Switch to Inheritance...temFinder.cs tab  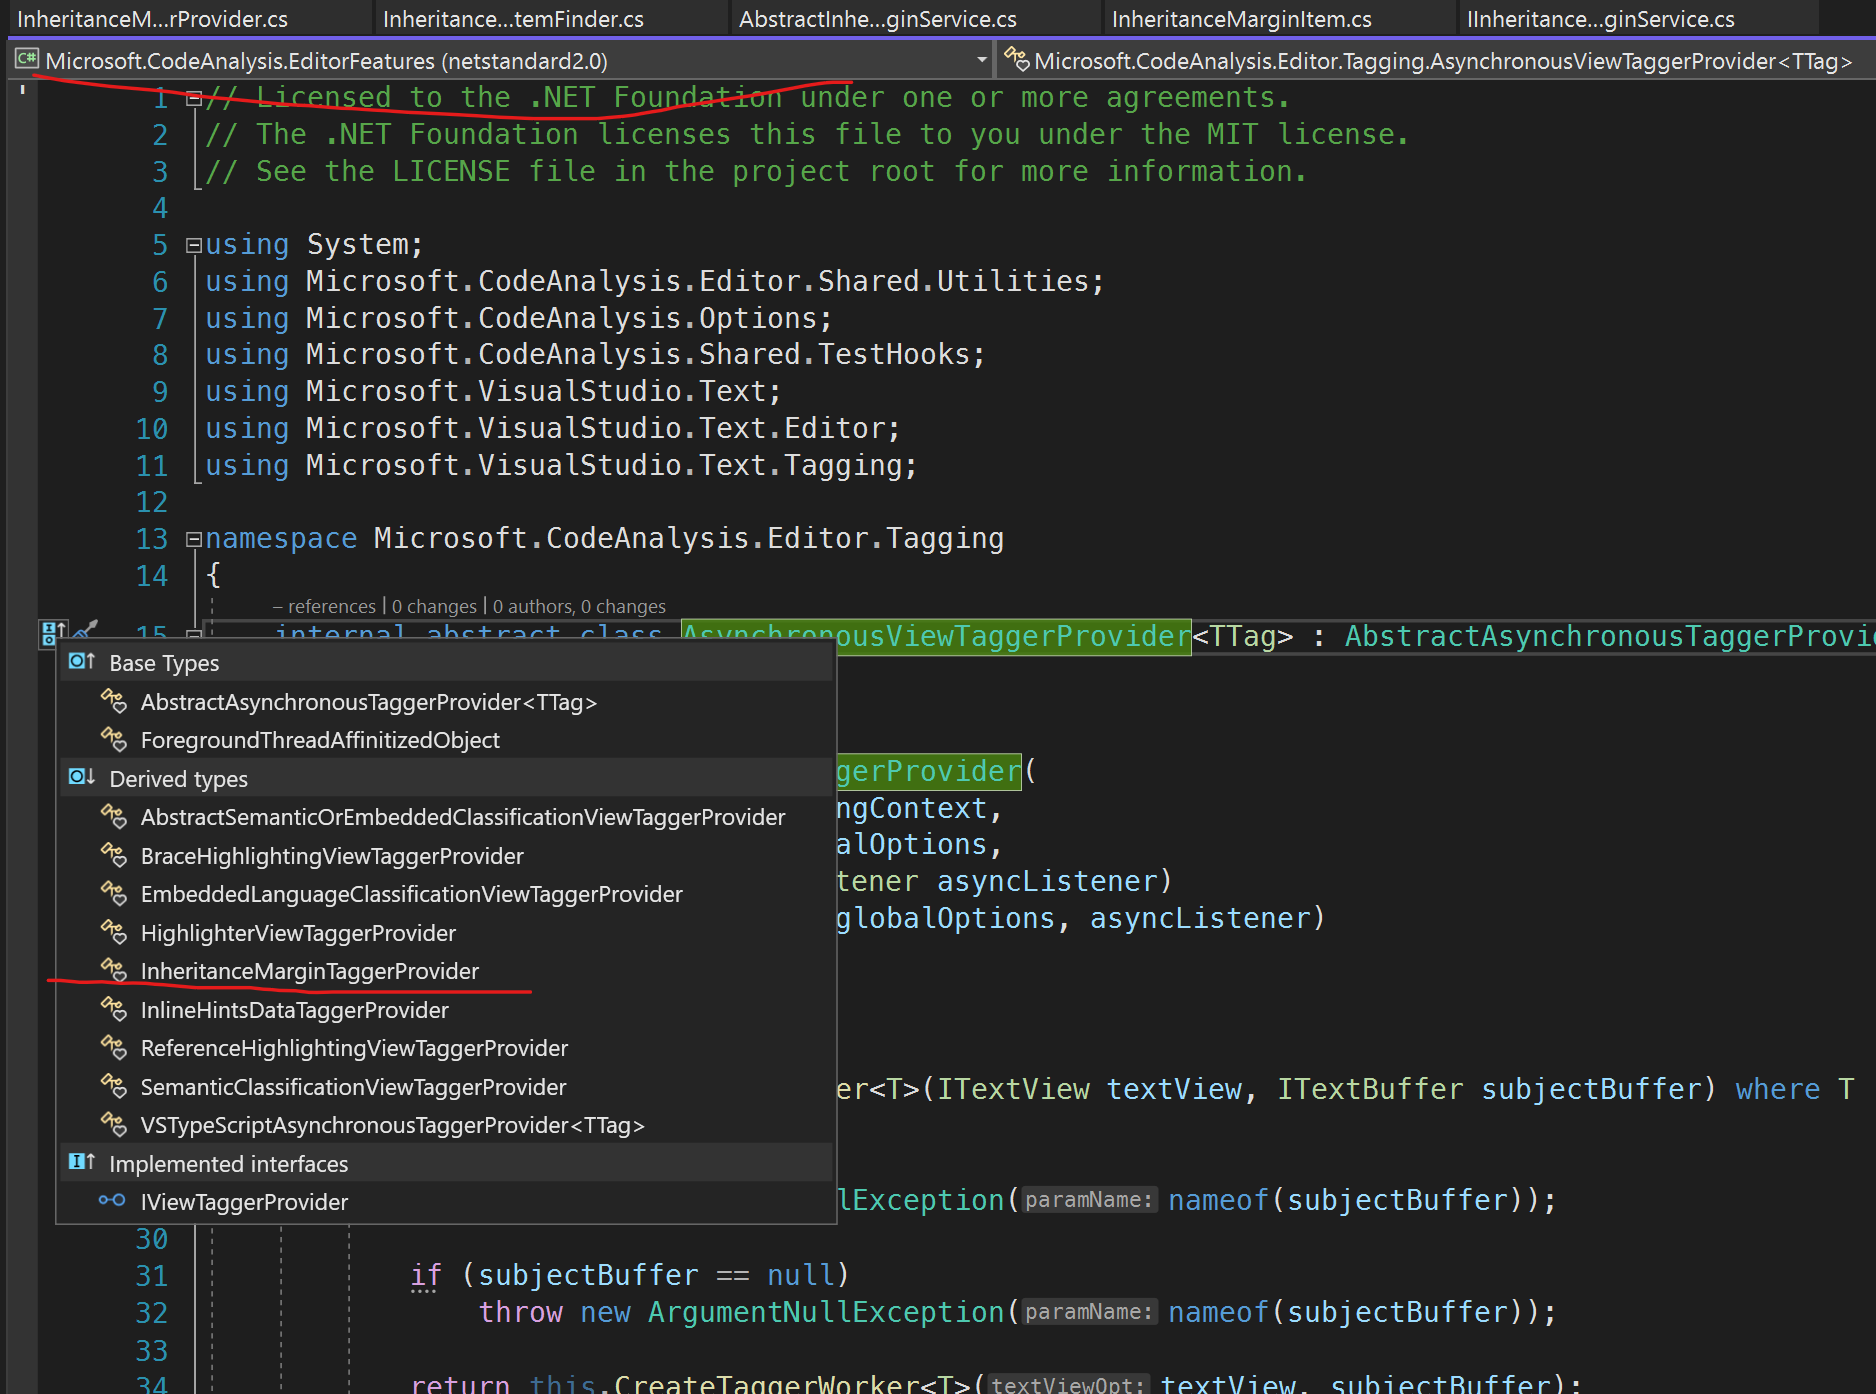pyautogui.click(x=513, y=19)
